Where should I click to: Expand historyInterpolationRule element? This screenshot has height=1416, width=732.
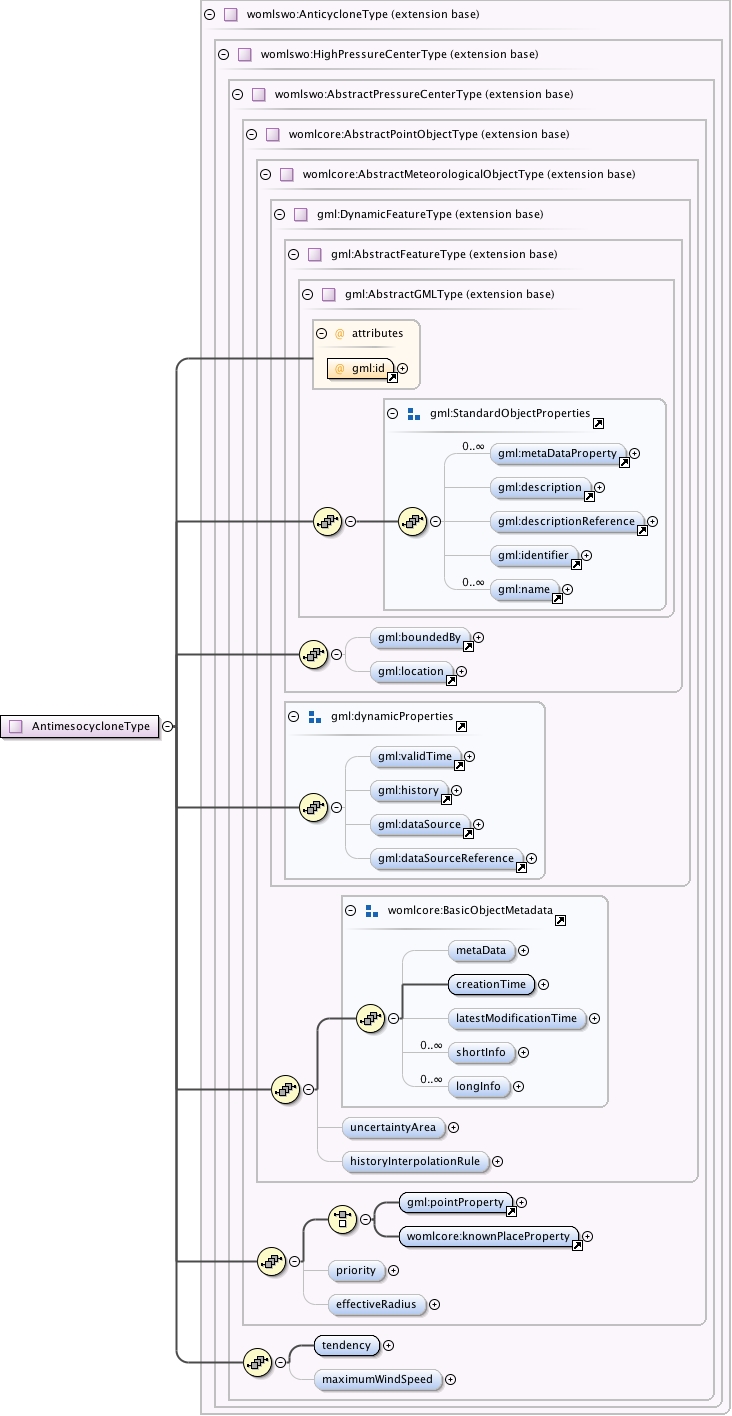coord(498,1161)
